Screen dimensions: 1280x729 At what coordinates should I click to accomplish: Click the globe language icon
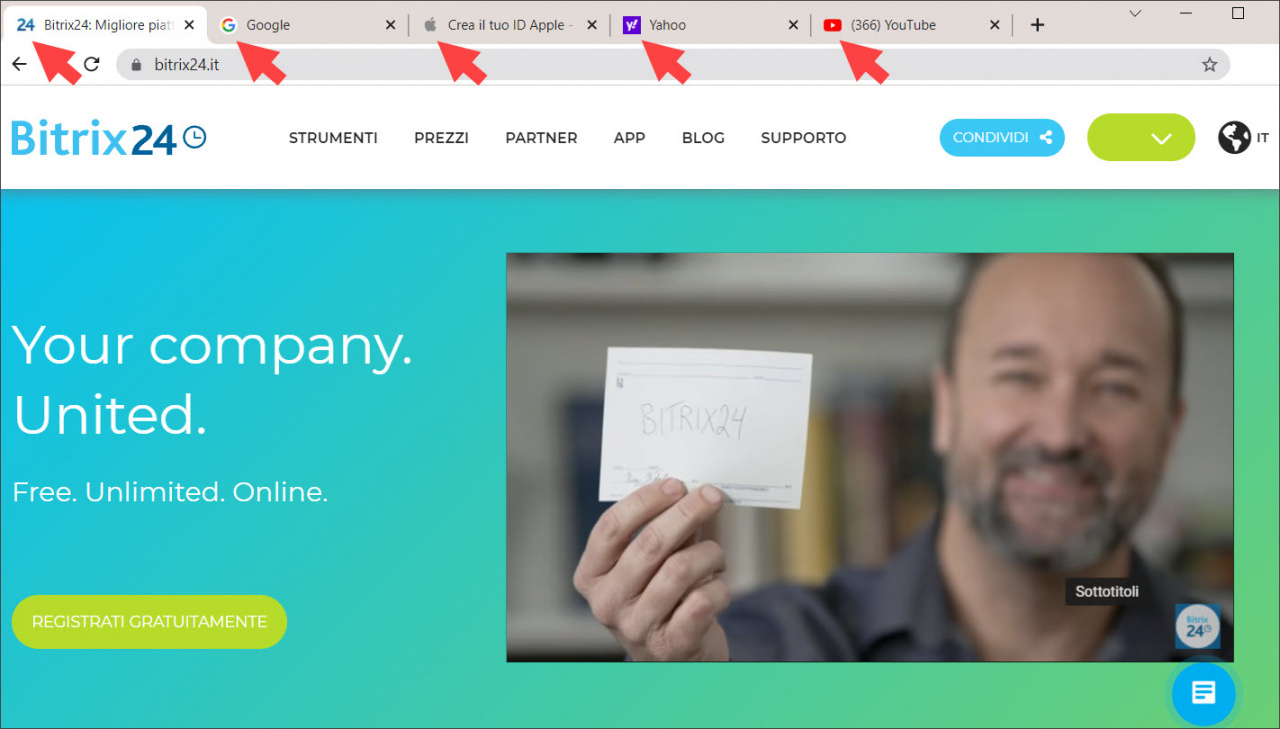tap(1234, 137)
